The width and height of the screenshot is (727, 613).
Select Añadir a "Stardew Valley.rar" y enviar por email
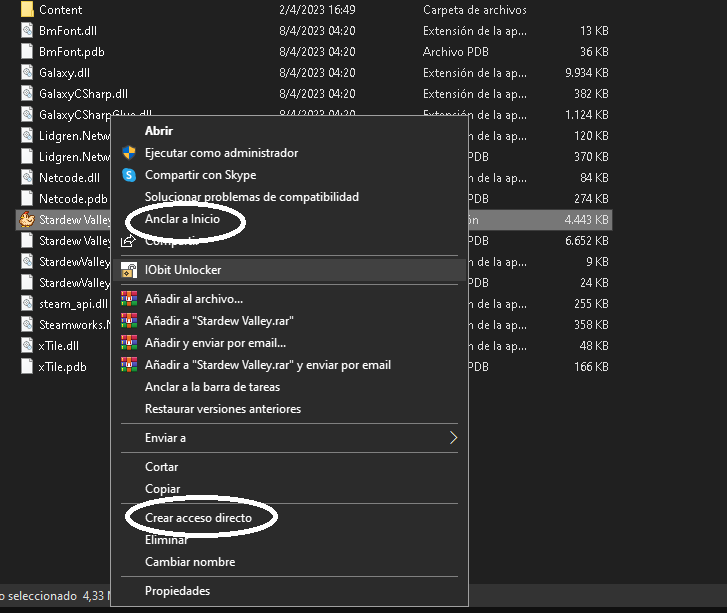268,365
